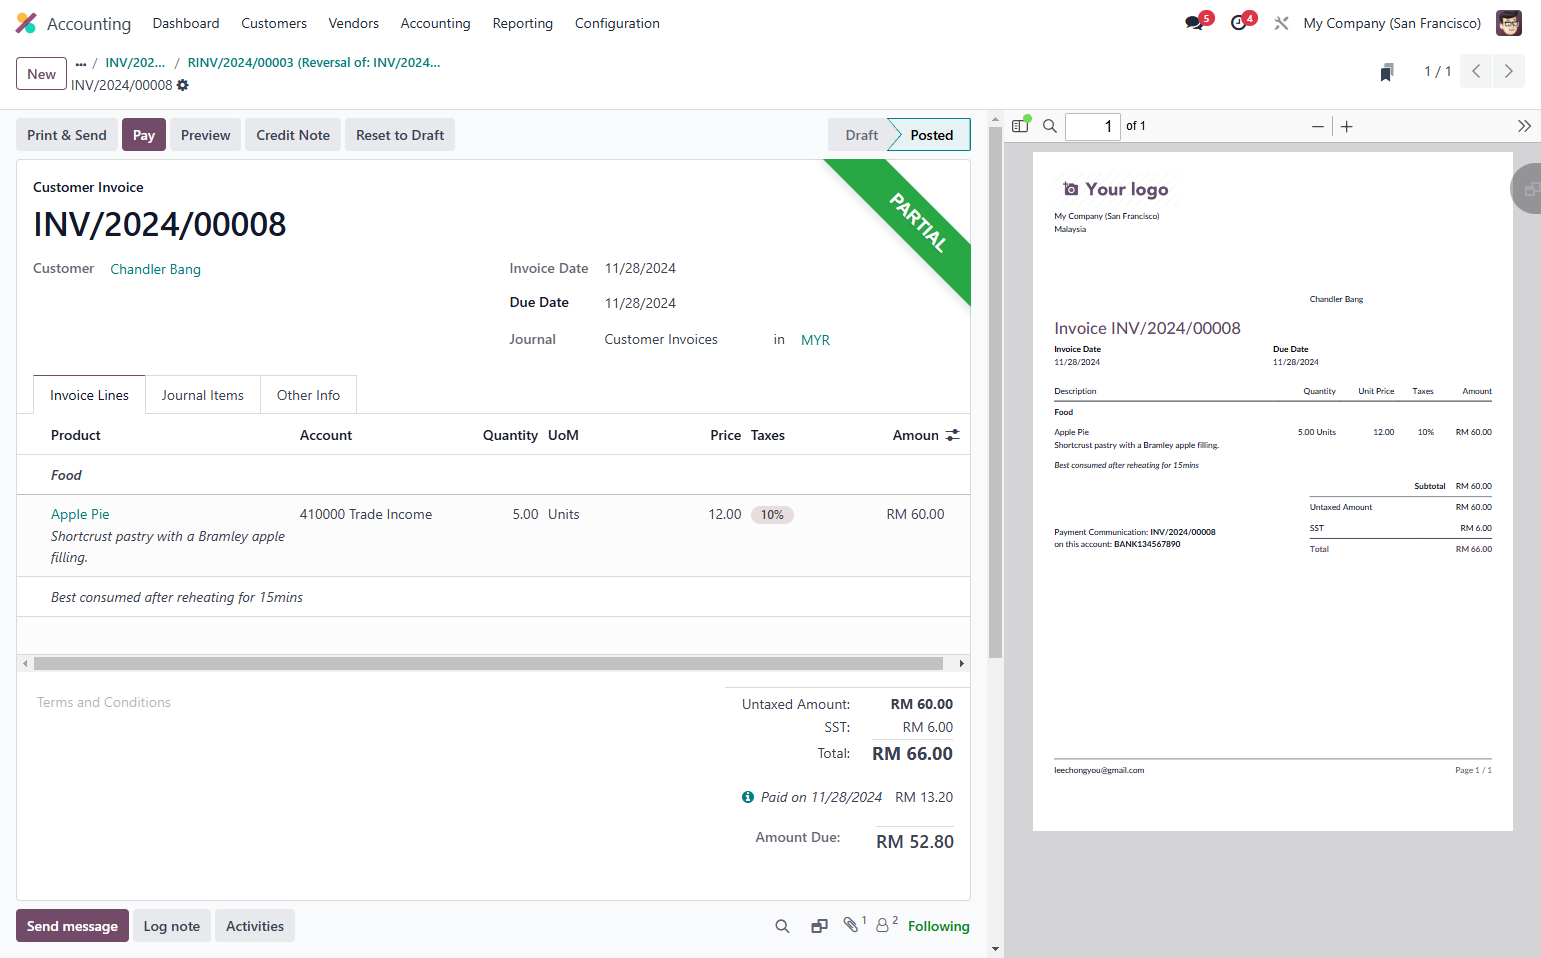Click the Pay button

point(144,135)
